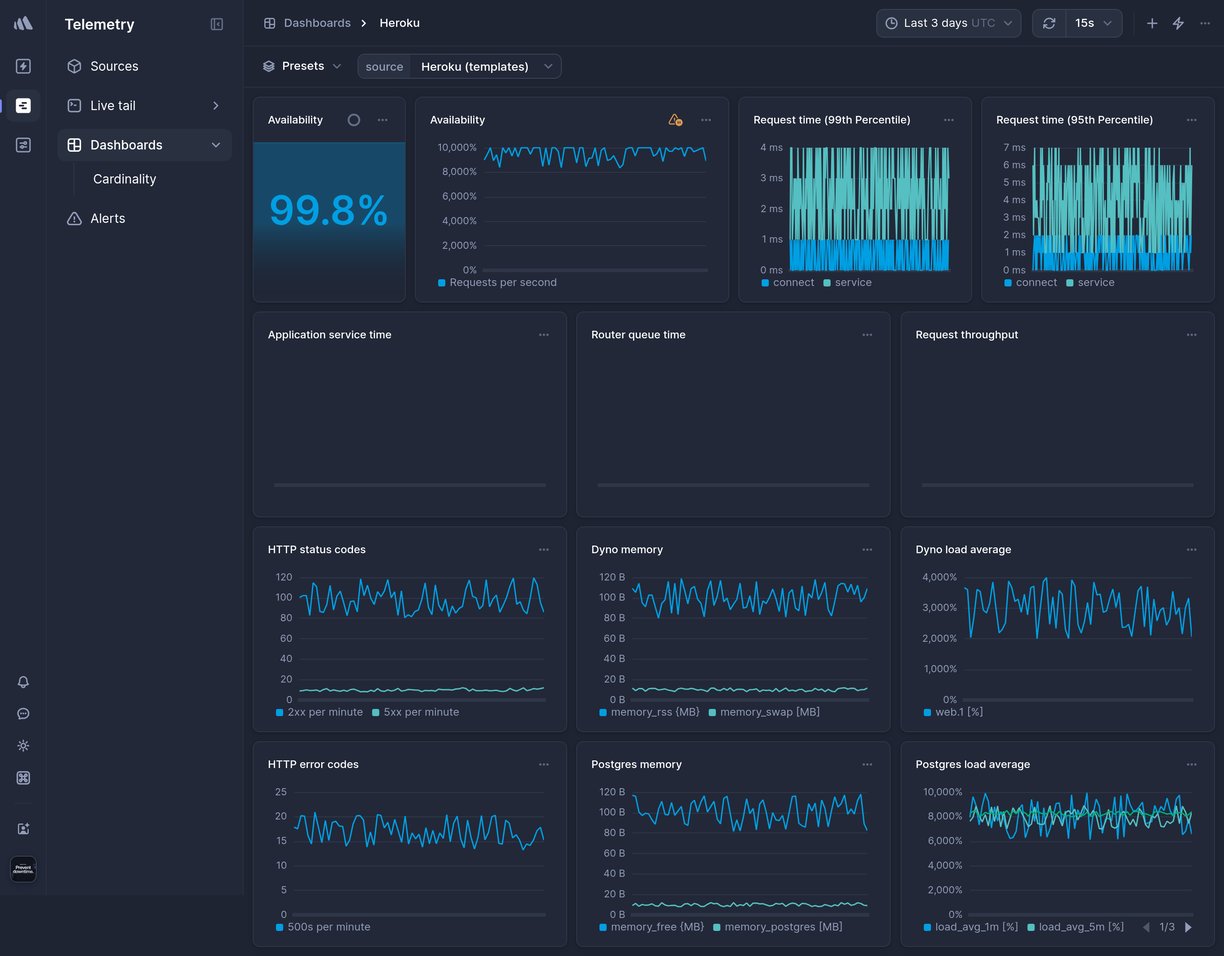Screen dimensions: 1224x956
Task: Click the refresh icon in the top bar
Action: pyautogui.click(x=1049, y=23)
